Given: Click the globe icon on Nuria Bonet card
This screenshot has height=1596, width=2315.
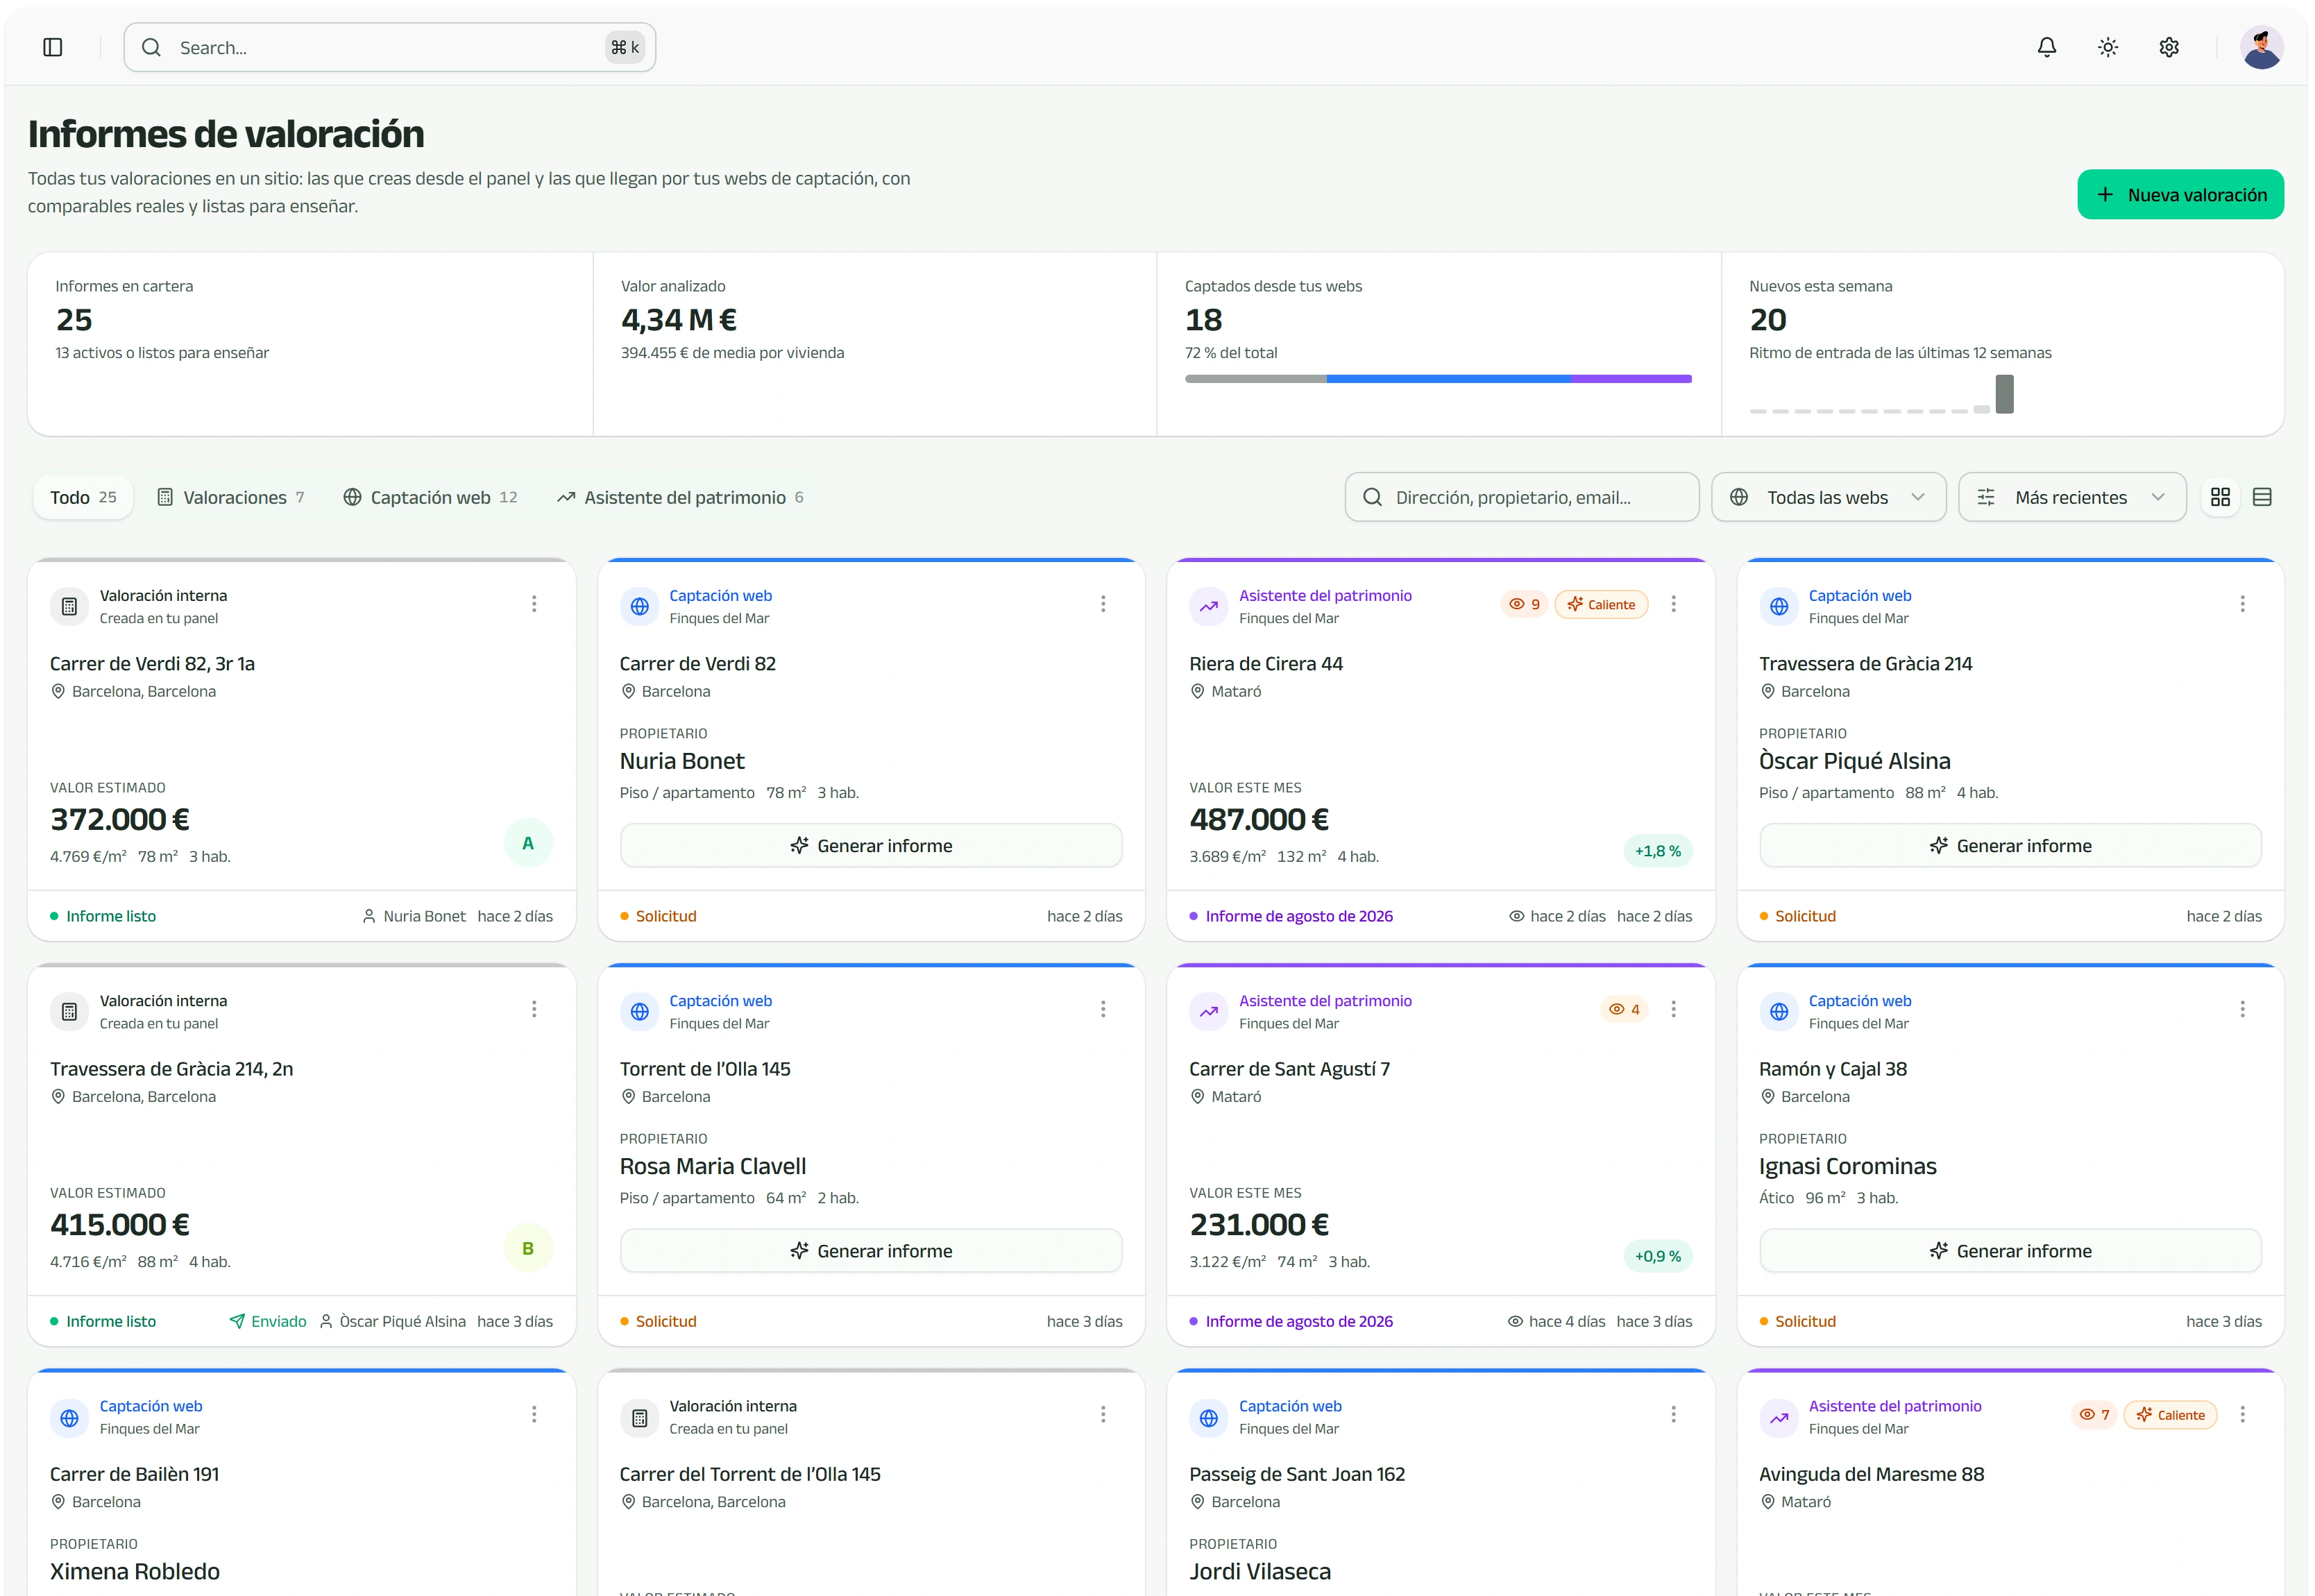Looking at the screenshot, I should [639, 606].
